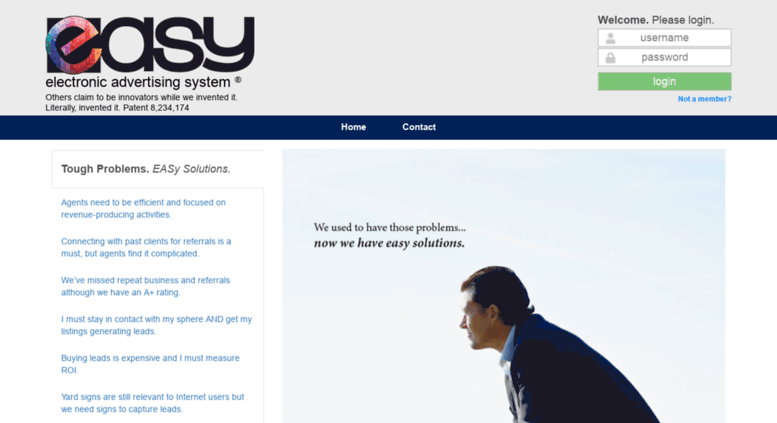The width and height of the screenshot is (777, 423).
Task: Click the EASy colorful logo
Action: 150,45
